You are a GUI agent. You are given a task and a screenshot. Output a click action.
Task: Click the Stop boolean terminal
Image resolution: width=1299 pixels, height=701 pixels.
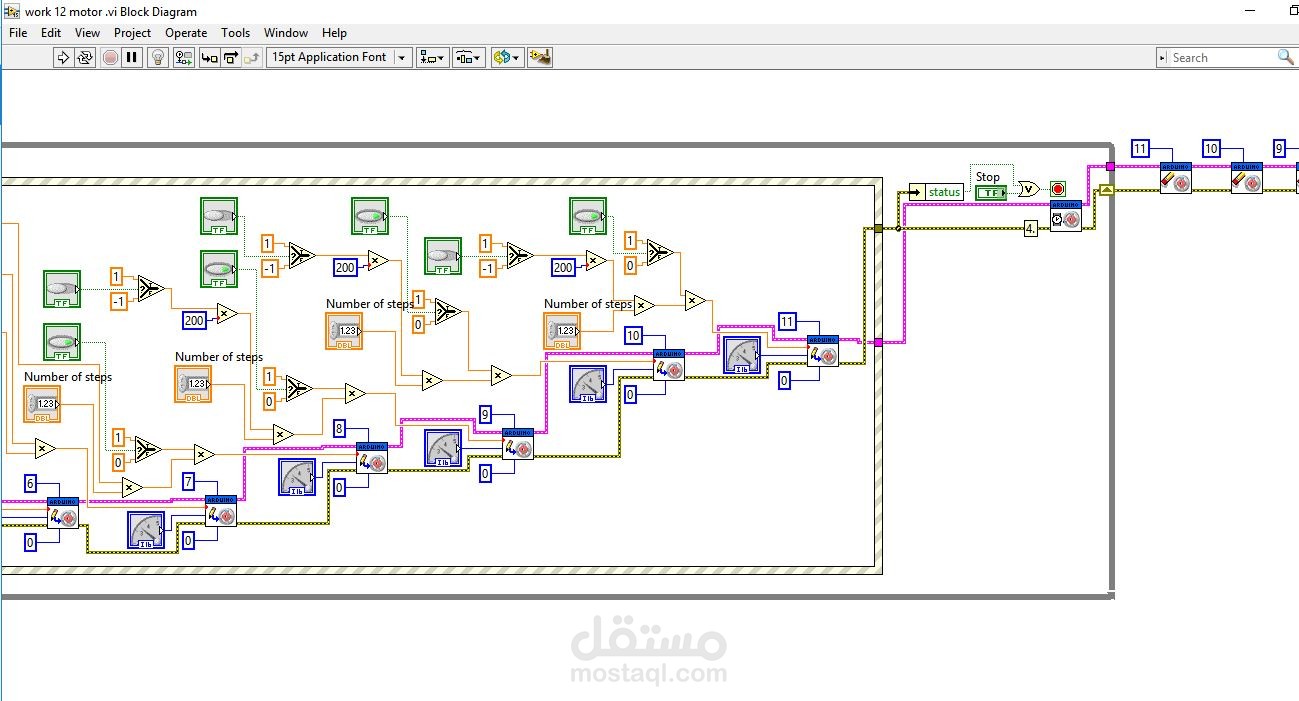(x=991, y=192)
